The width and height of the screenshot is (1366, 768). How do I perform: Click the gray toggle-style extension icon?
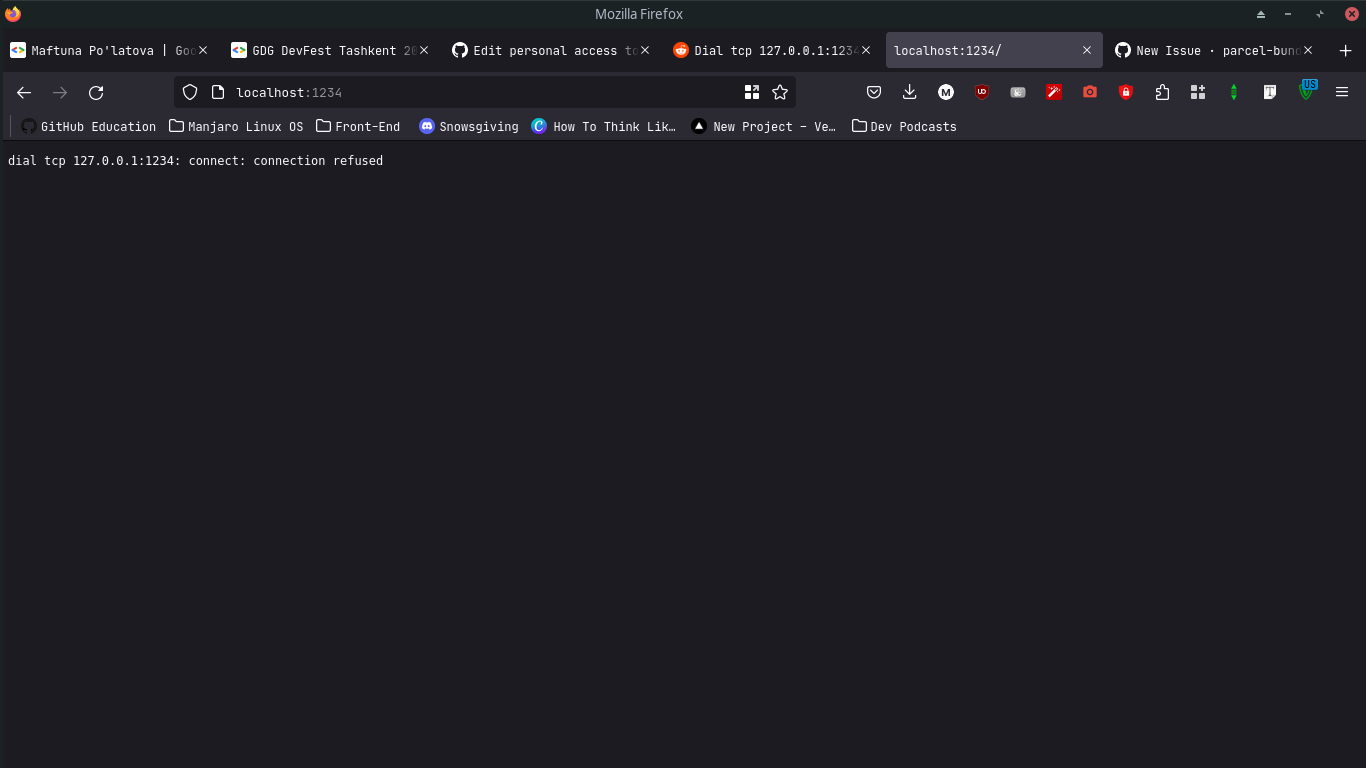pos(1018,92)
